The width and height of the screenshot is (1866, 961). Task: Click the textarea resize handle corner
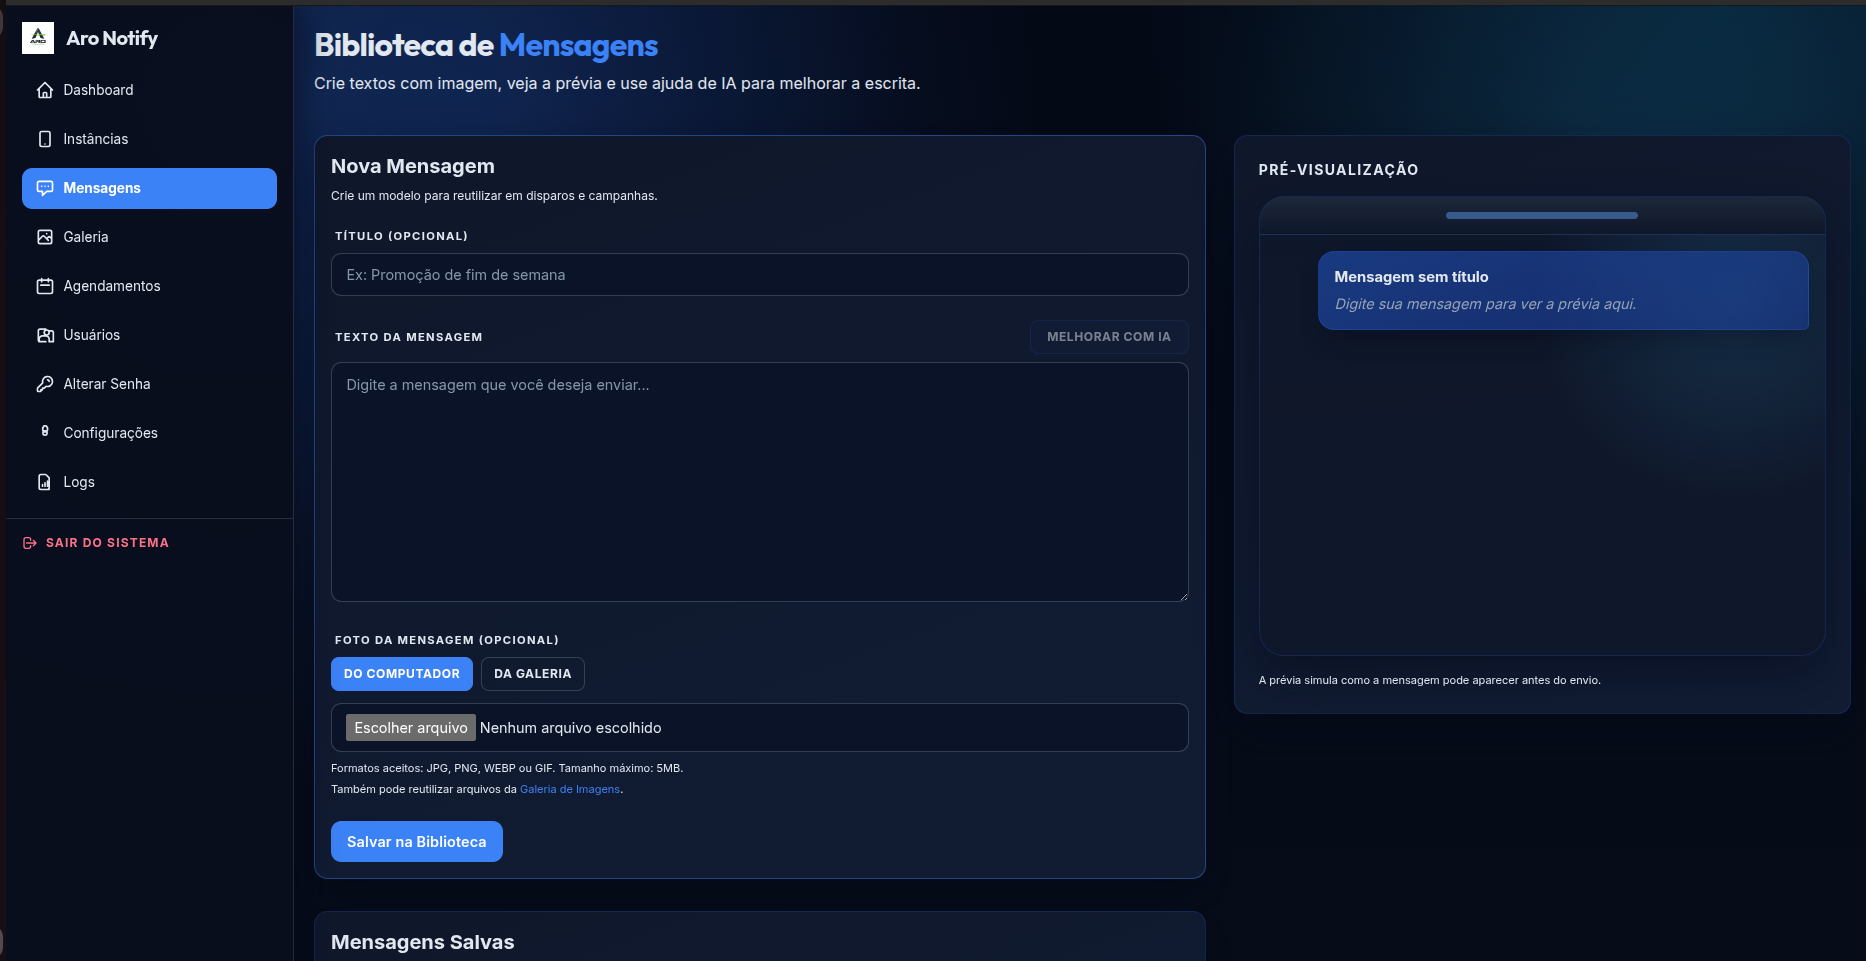[x=1183, y=596]
